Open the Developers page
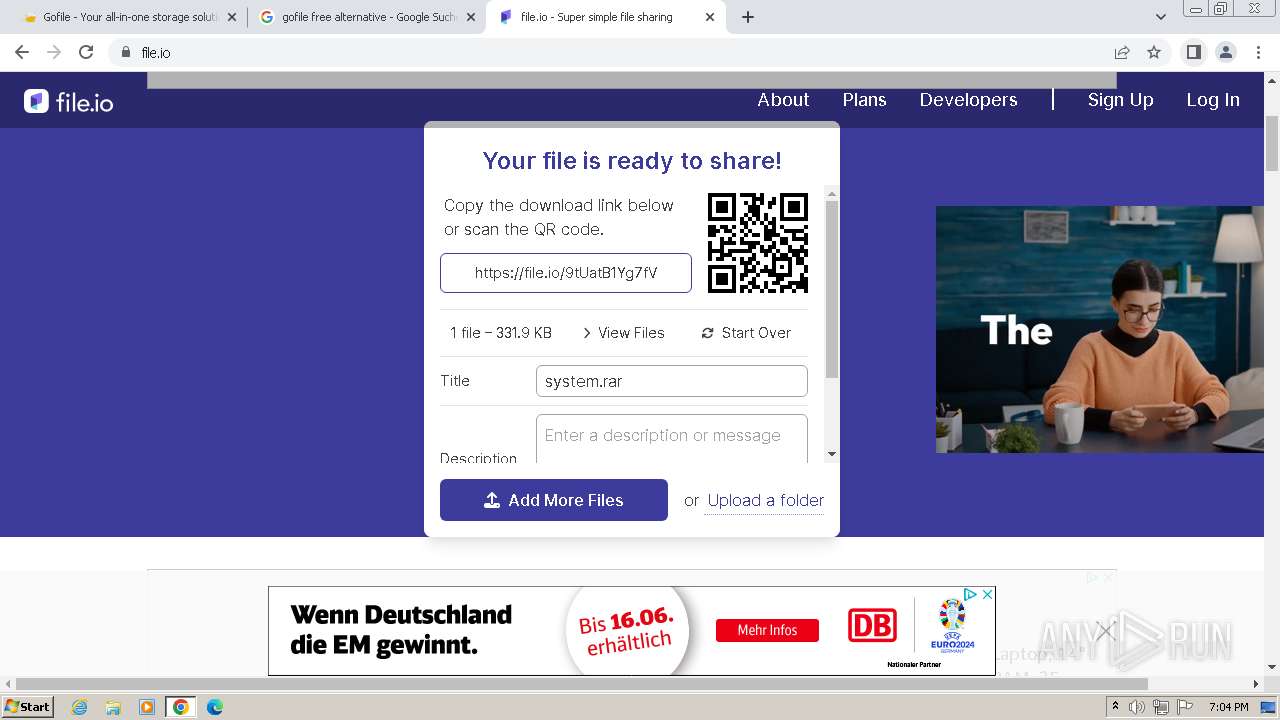The width and height of the screenshot is (1280, 720). click(968, 100)
